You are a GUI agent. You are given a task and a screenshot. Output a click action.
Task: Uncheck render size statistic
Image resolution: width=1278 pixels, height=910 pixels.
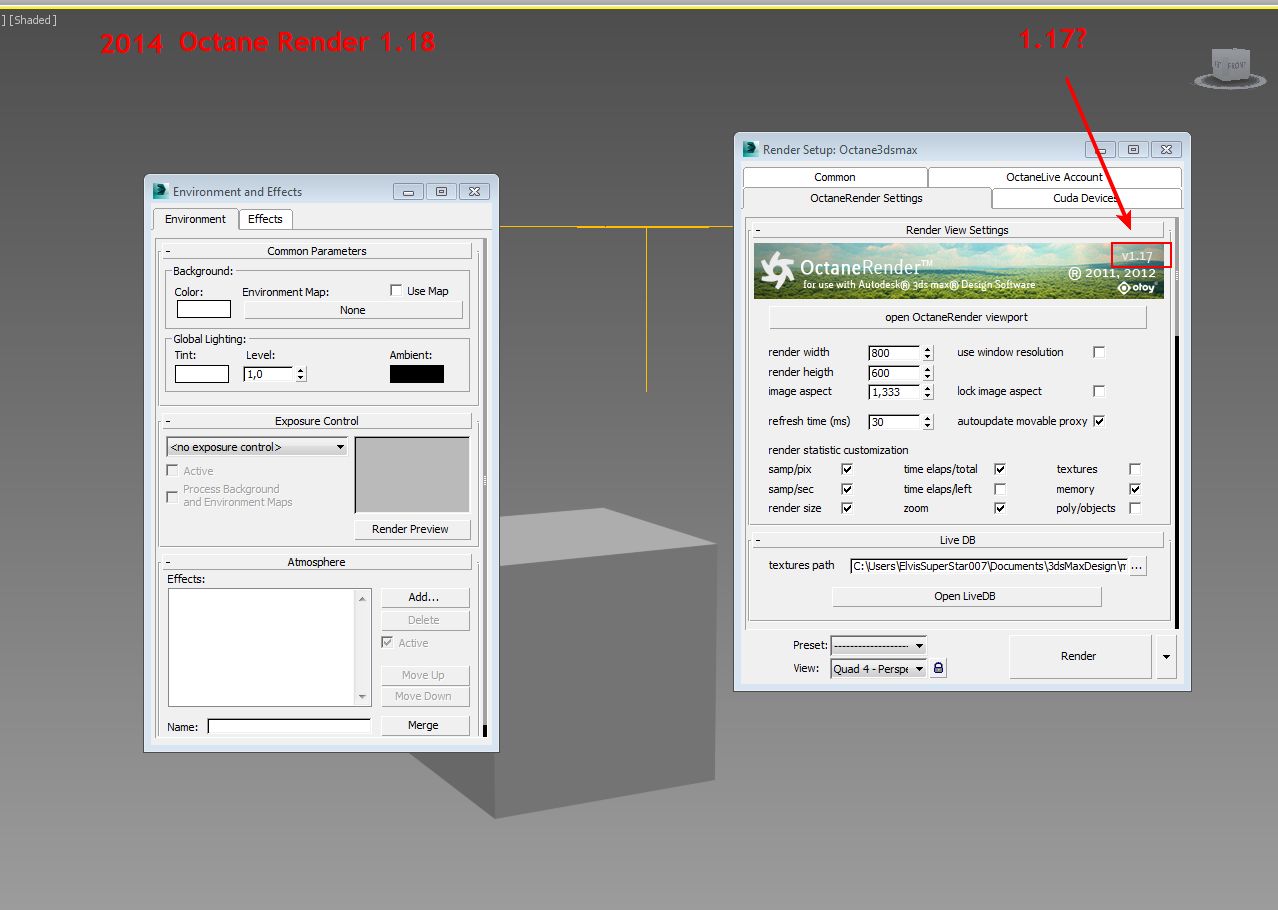click(x=847, y=508)
